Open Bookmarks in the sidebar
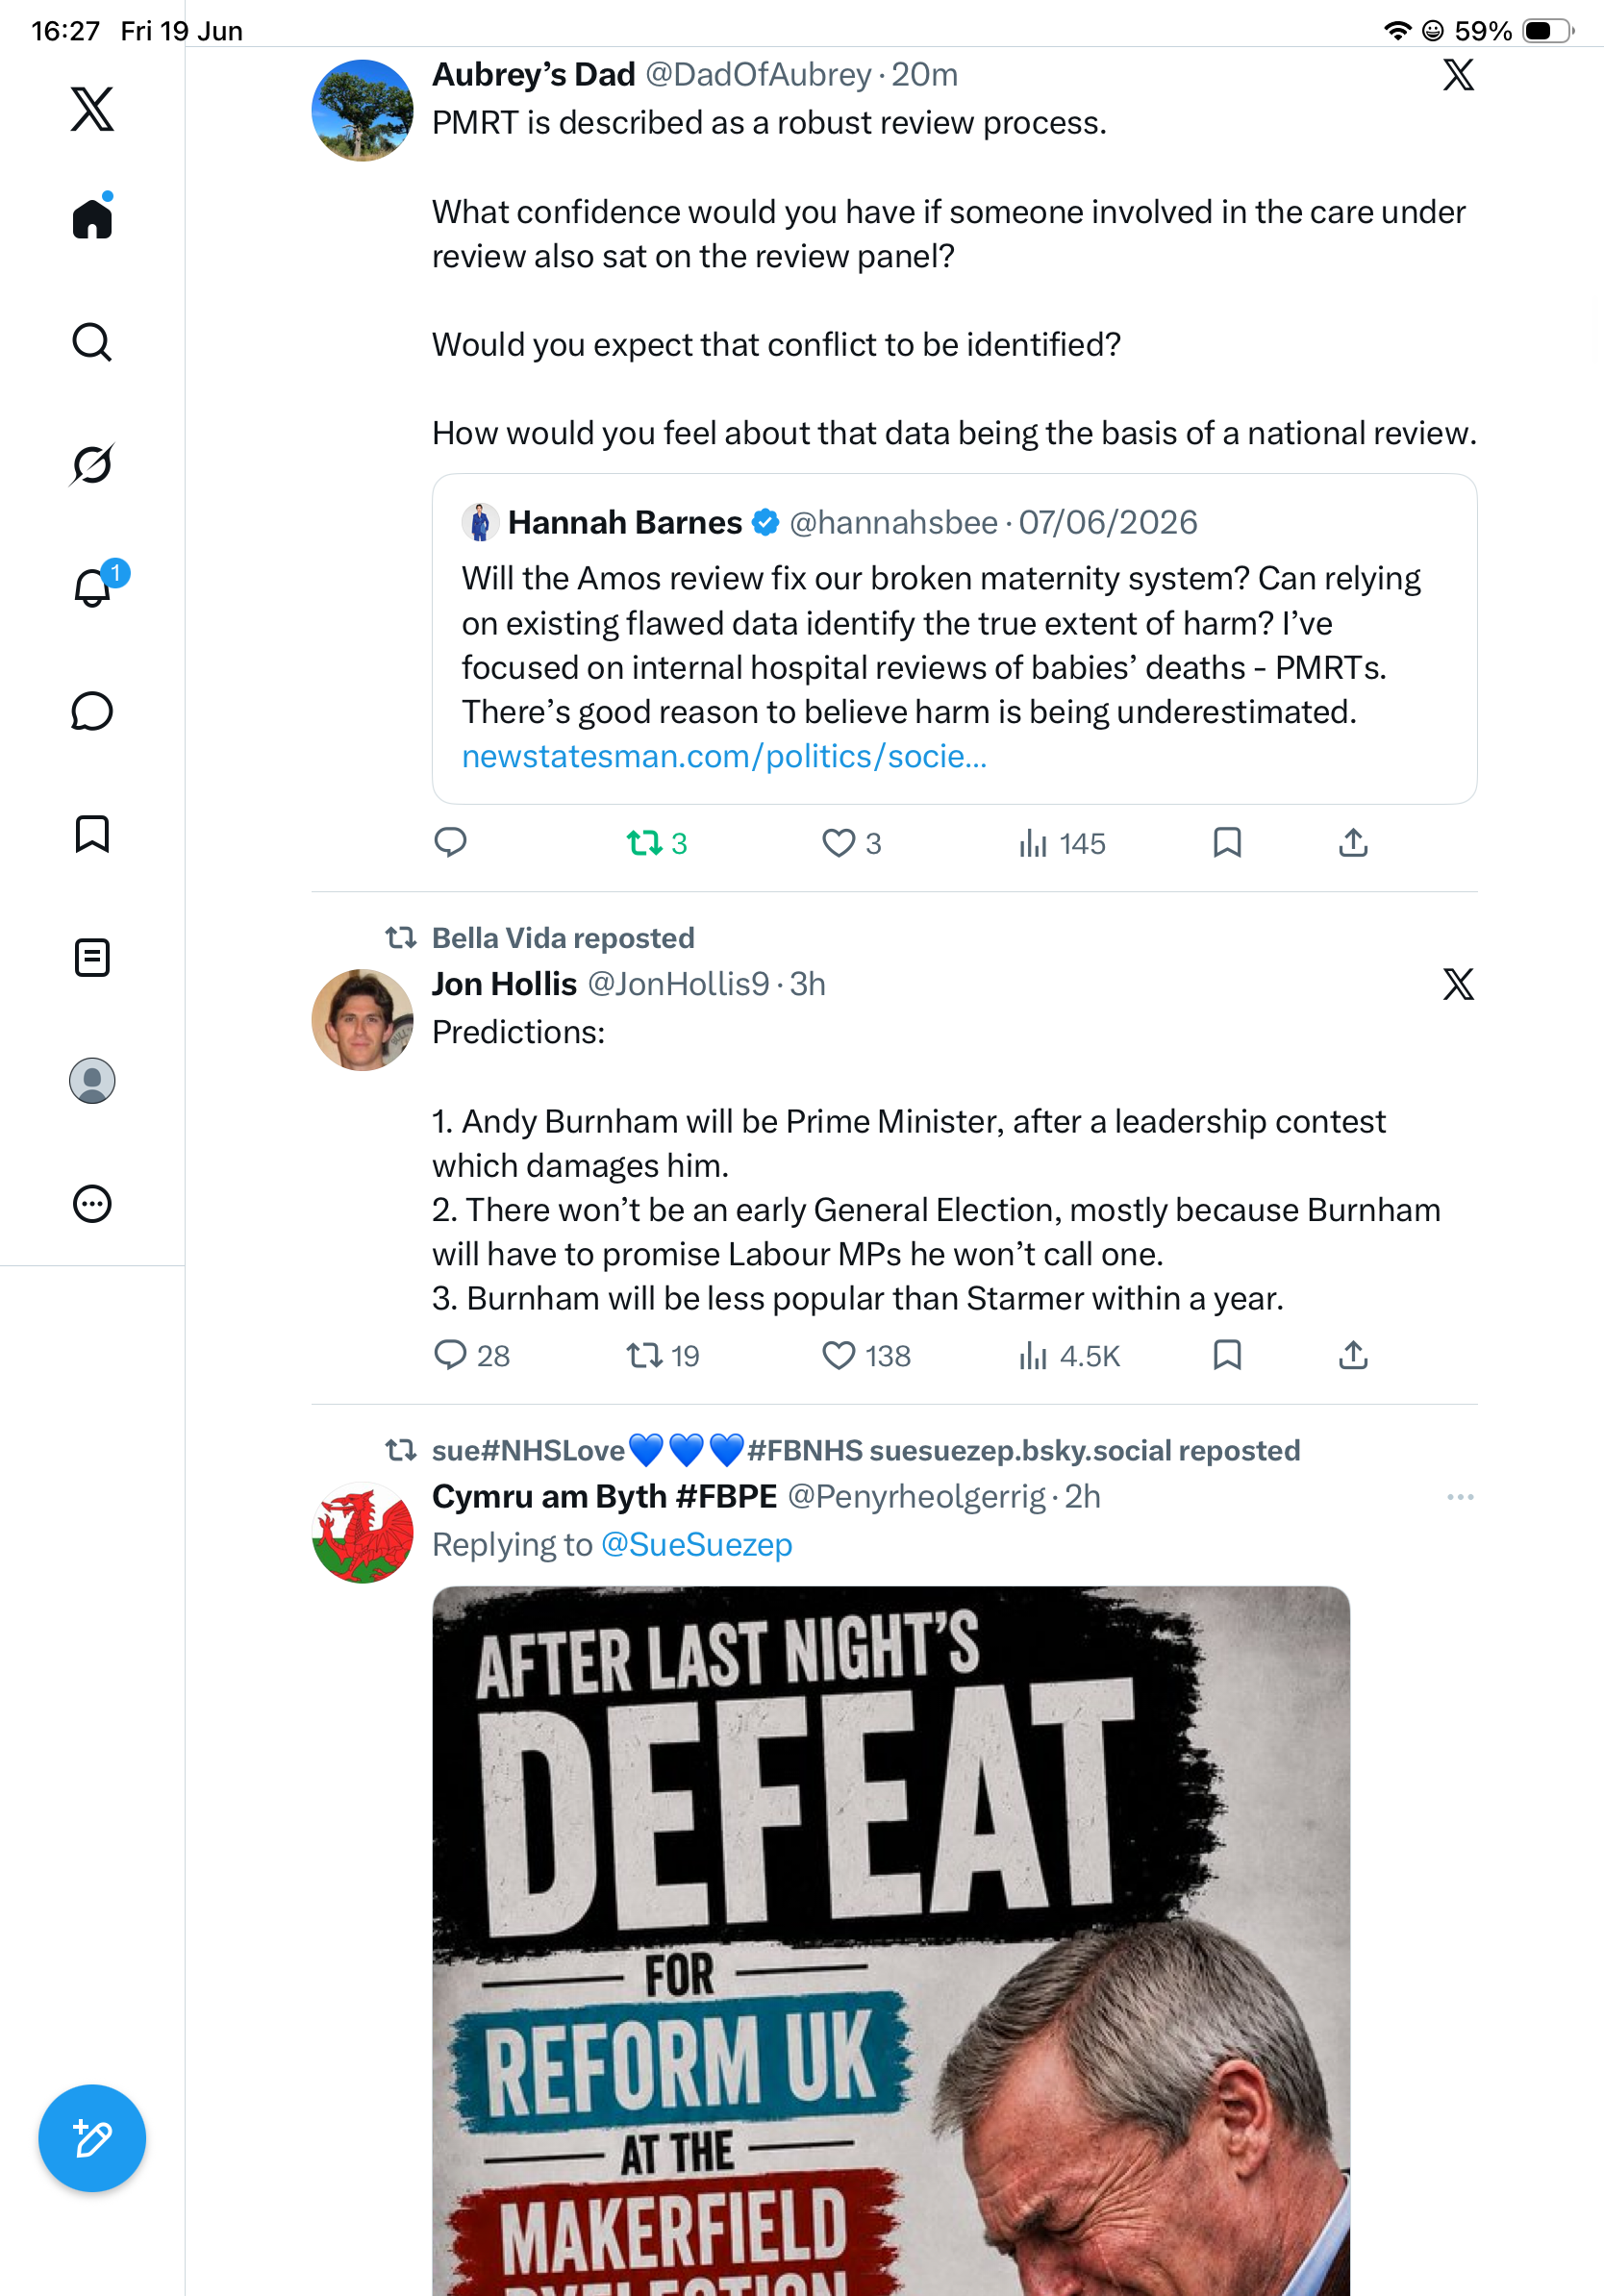 92,833
